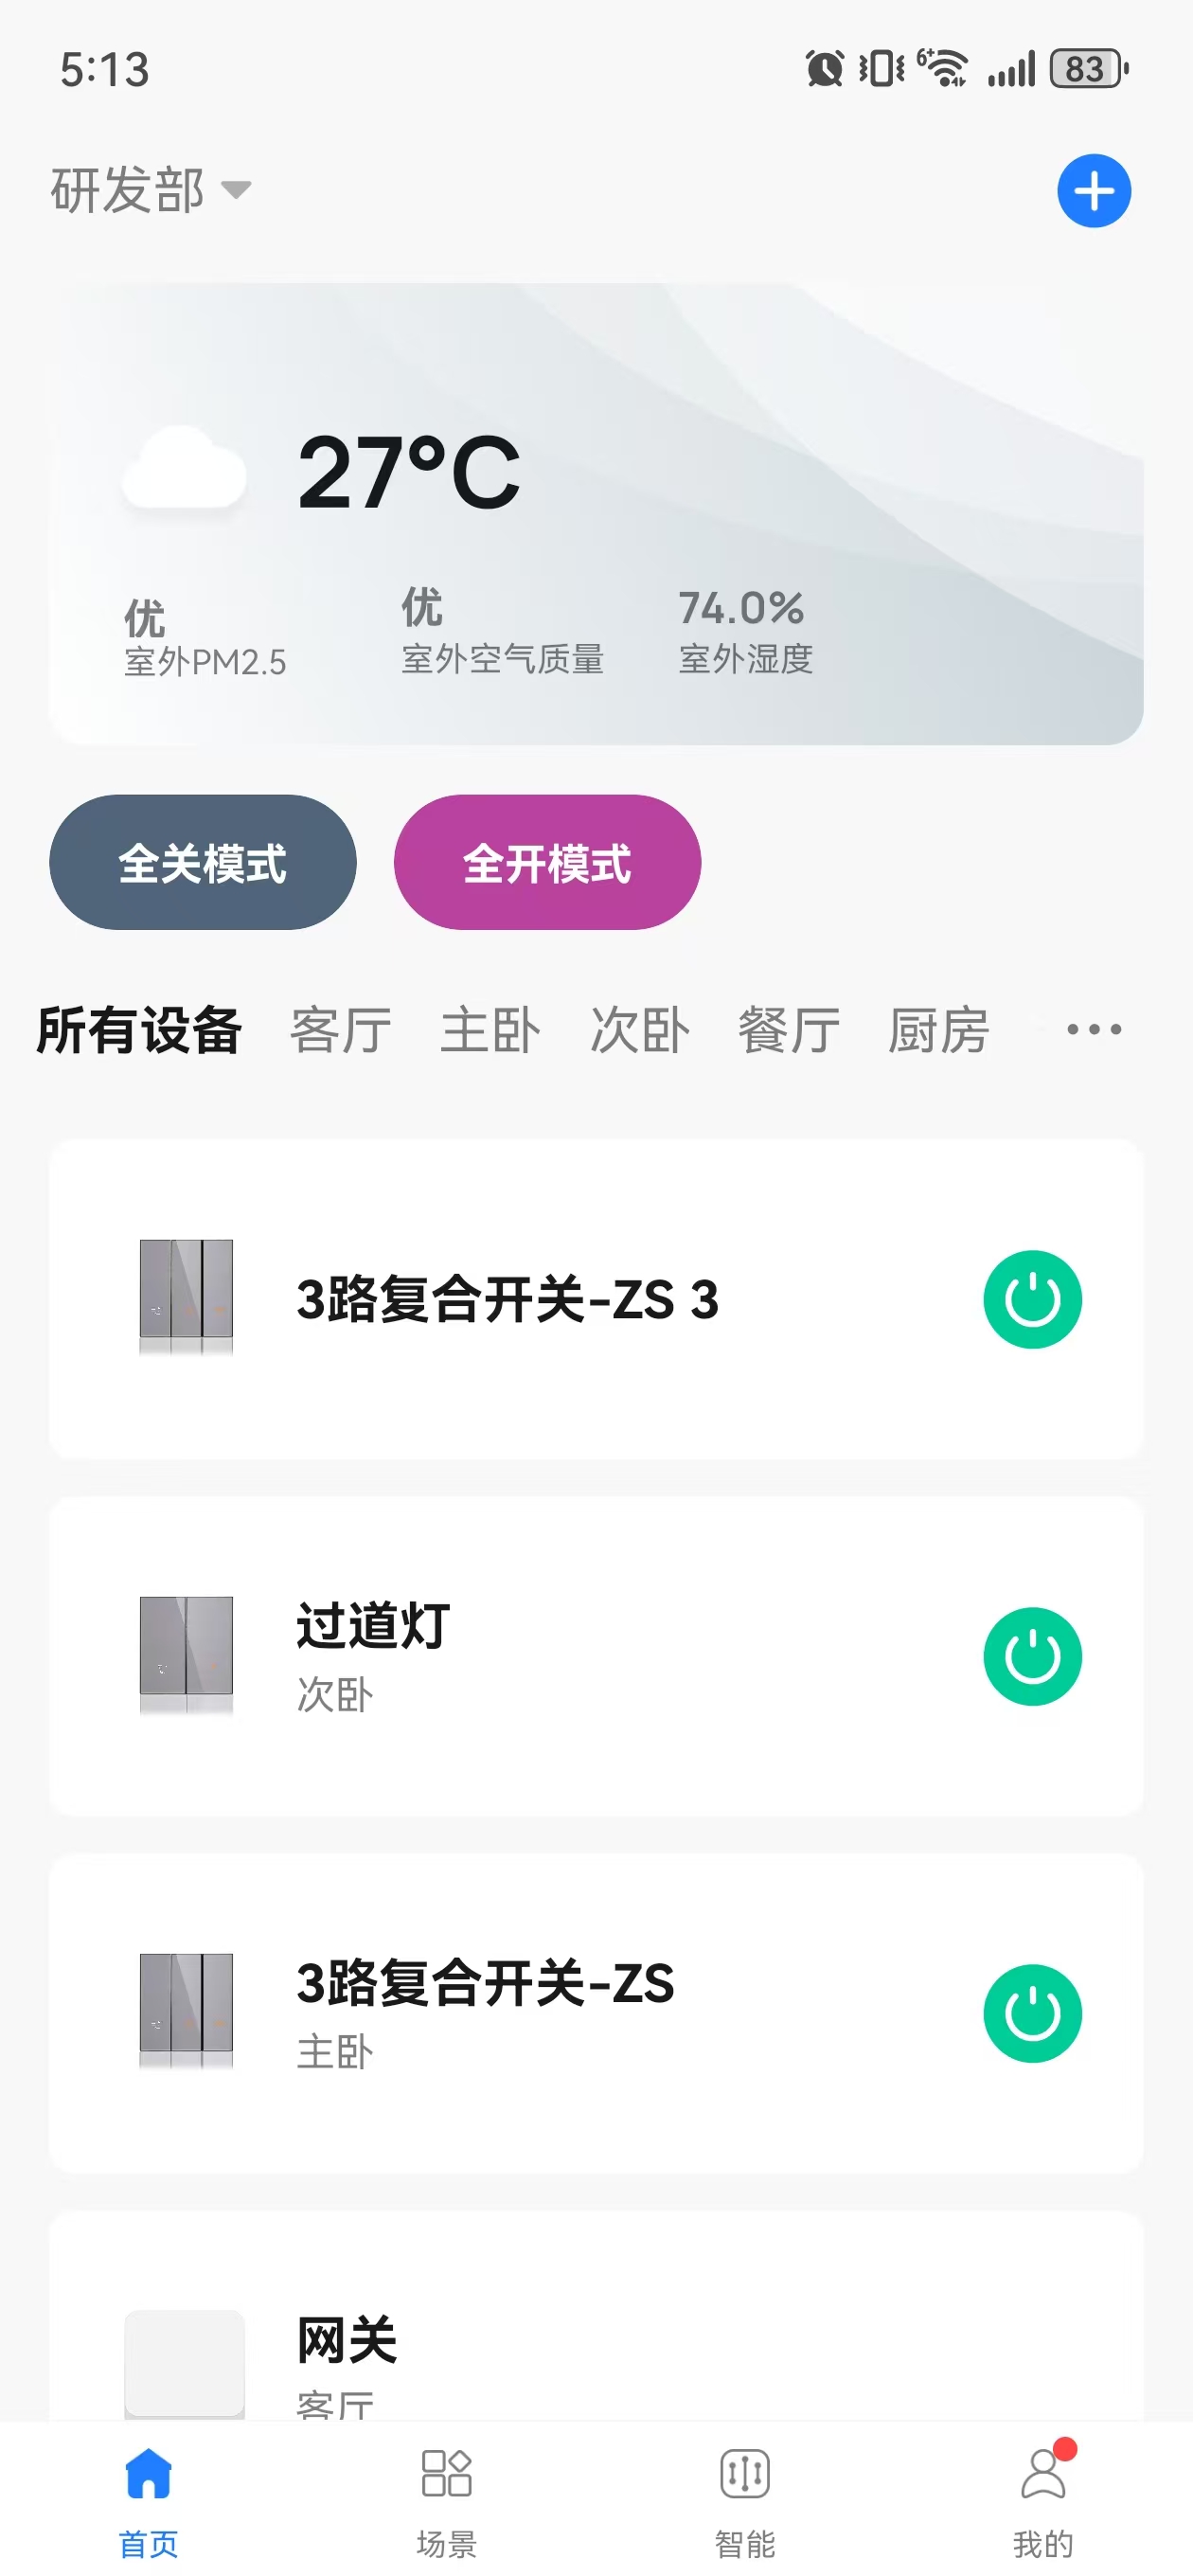Toggle power for 过道灯
1193x2576 pixels.
pos(1032,1656)
